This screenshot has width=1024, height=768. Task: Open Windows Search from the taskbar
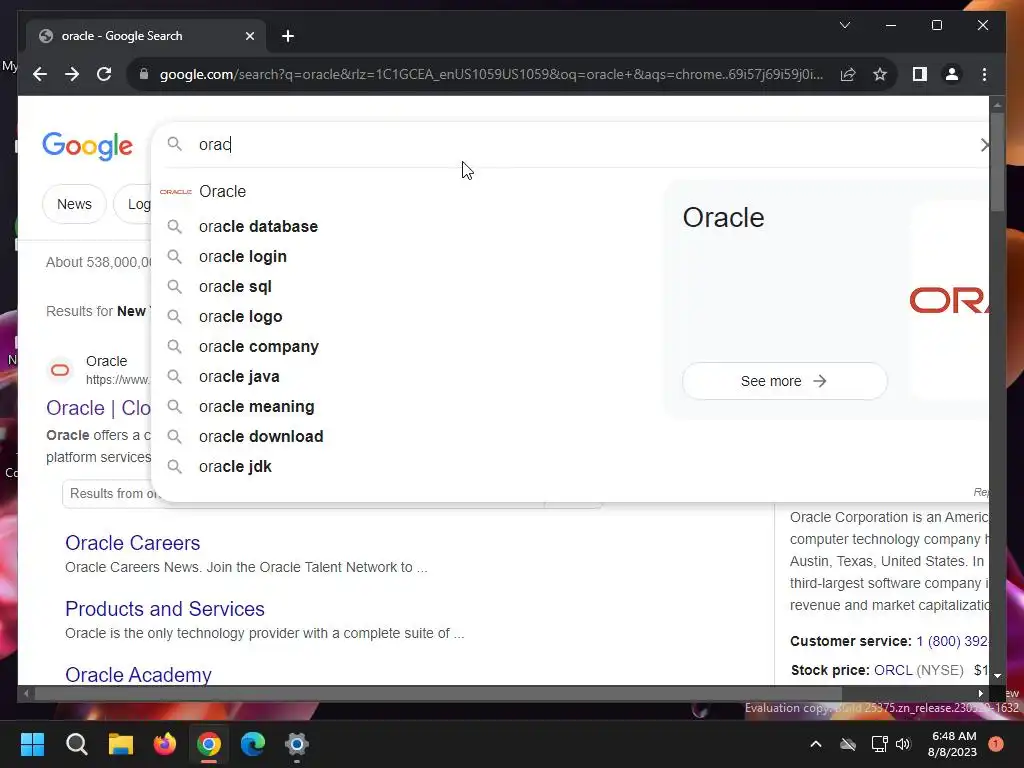[x=76, y=744]
